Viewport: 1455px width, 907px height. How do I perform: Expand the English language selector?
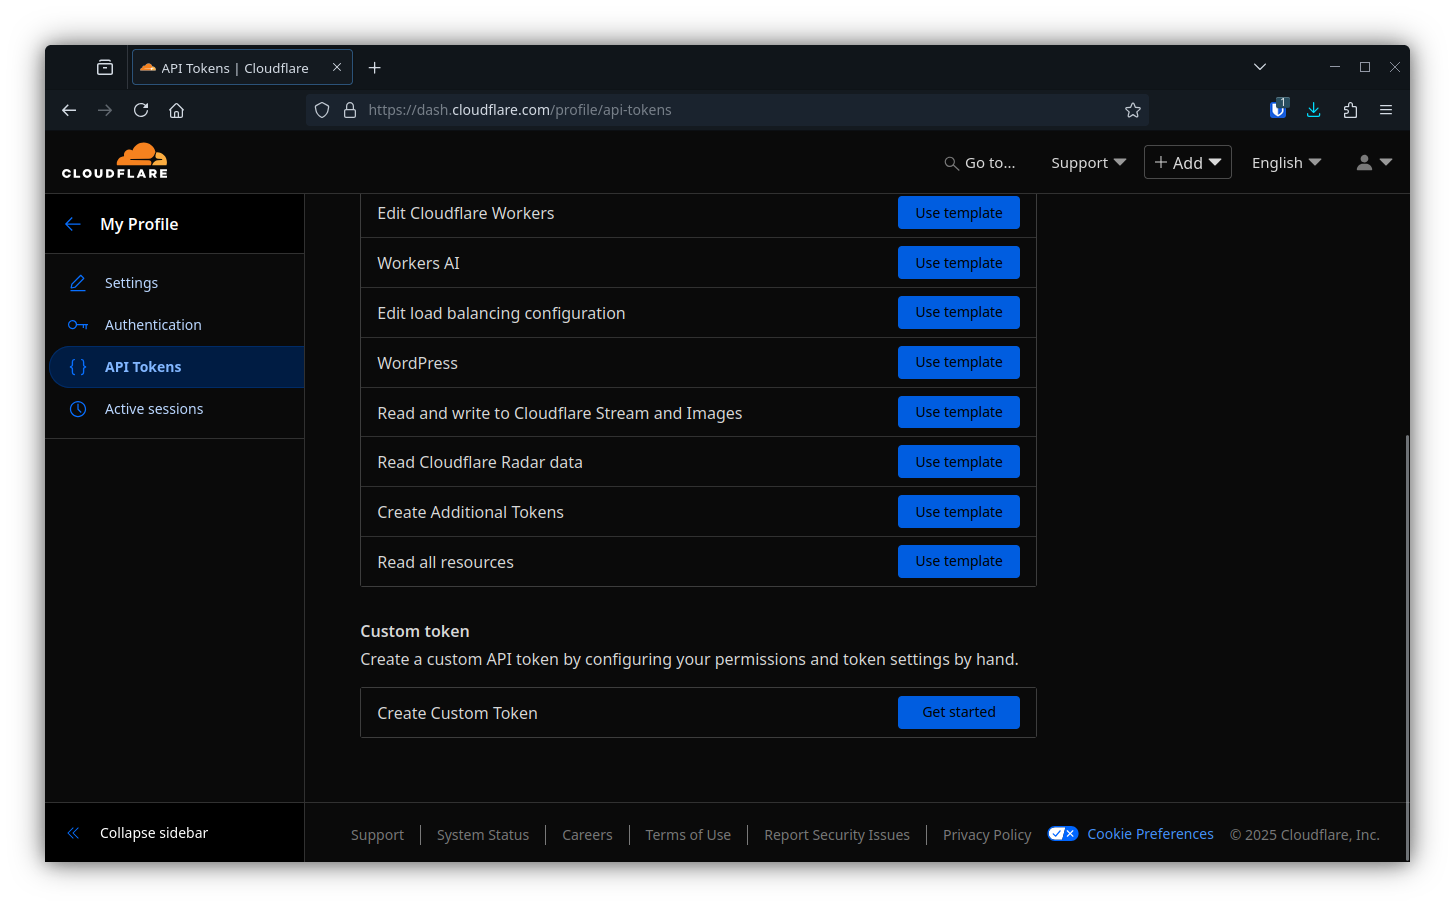point(1286,163)
